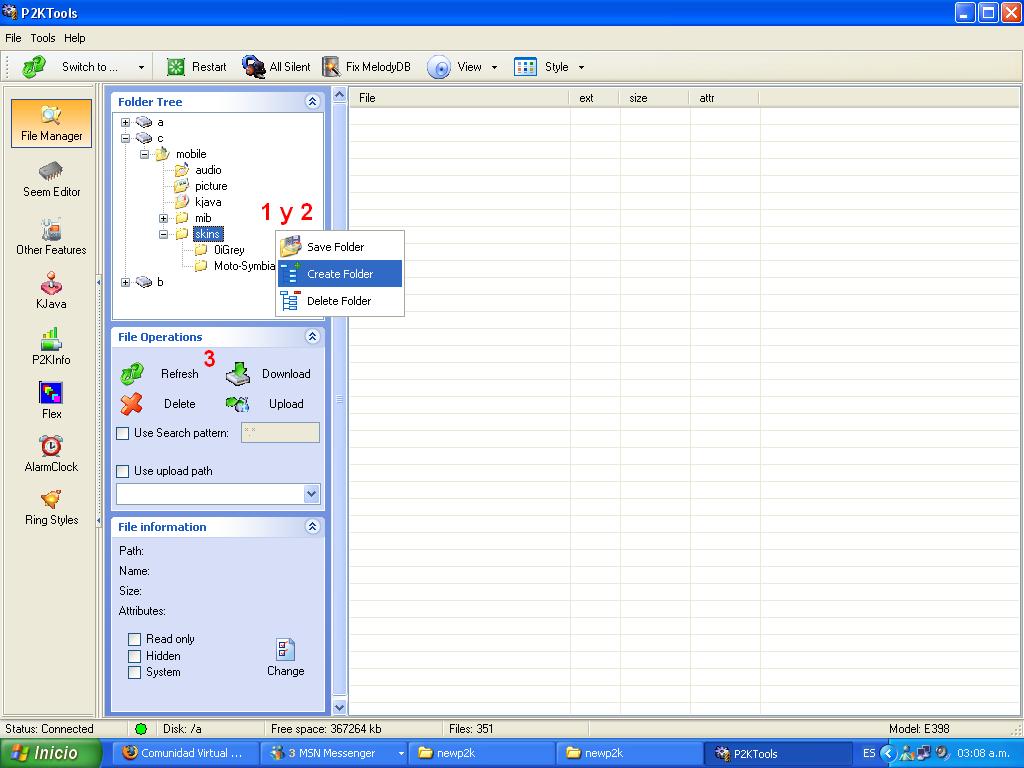Select the audio folder in tree

click(208, 170)
